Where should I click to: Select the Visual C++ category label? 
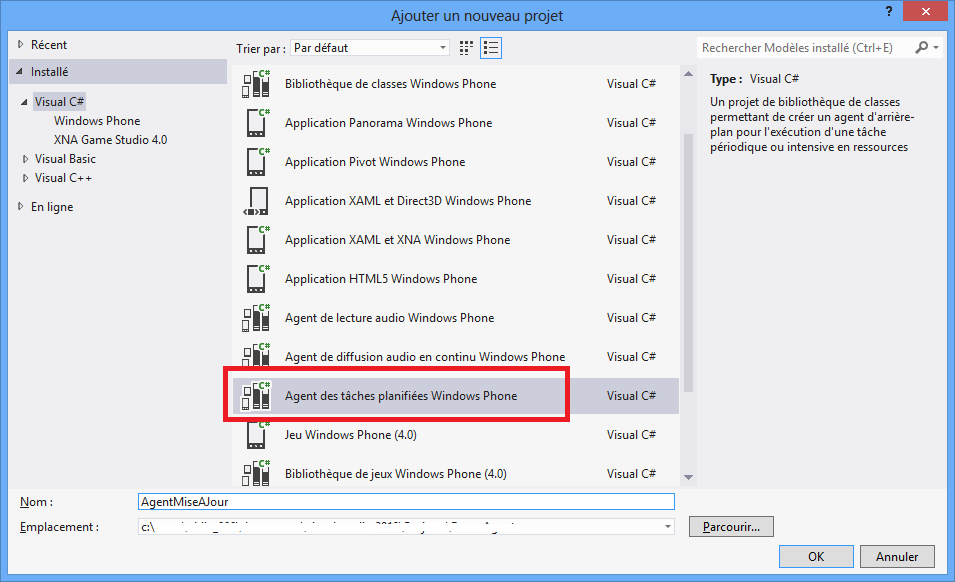pos(63,178)
